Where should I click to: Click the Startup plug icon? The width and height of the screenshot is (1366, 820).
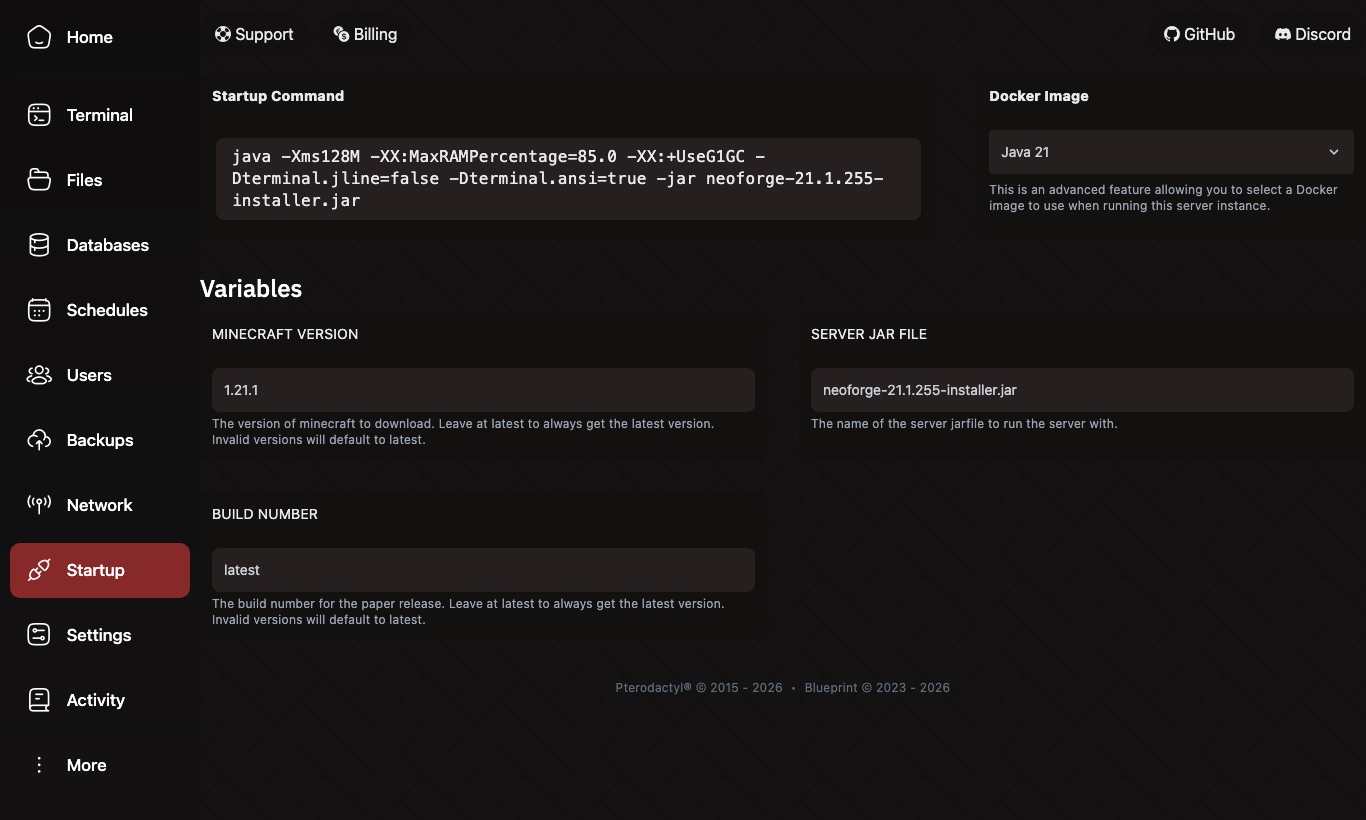39,570
